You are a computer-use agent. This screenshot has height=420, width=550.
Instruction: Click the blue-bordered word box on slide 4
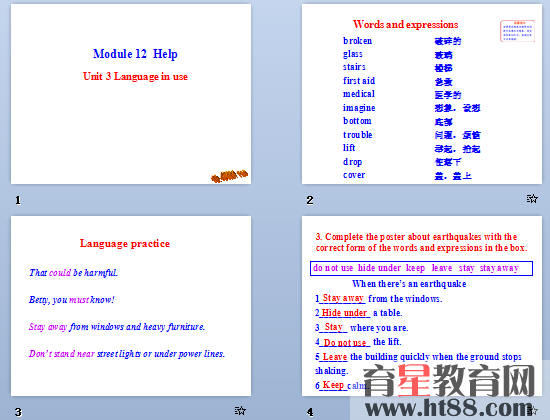click(421, 268)
